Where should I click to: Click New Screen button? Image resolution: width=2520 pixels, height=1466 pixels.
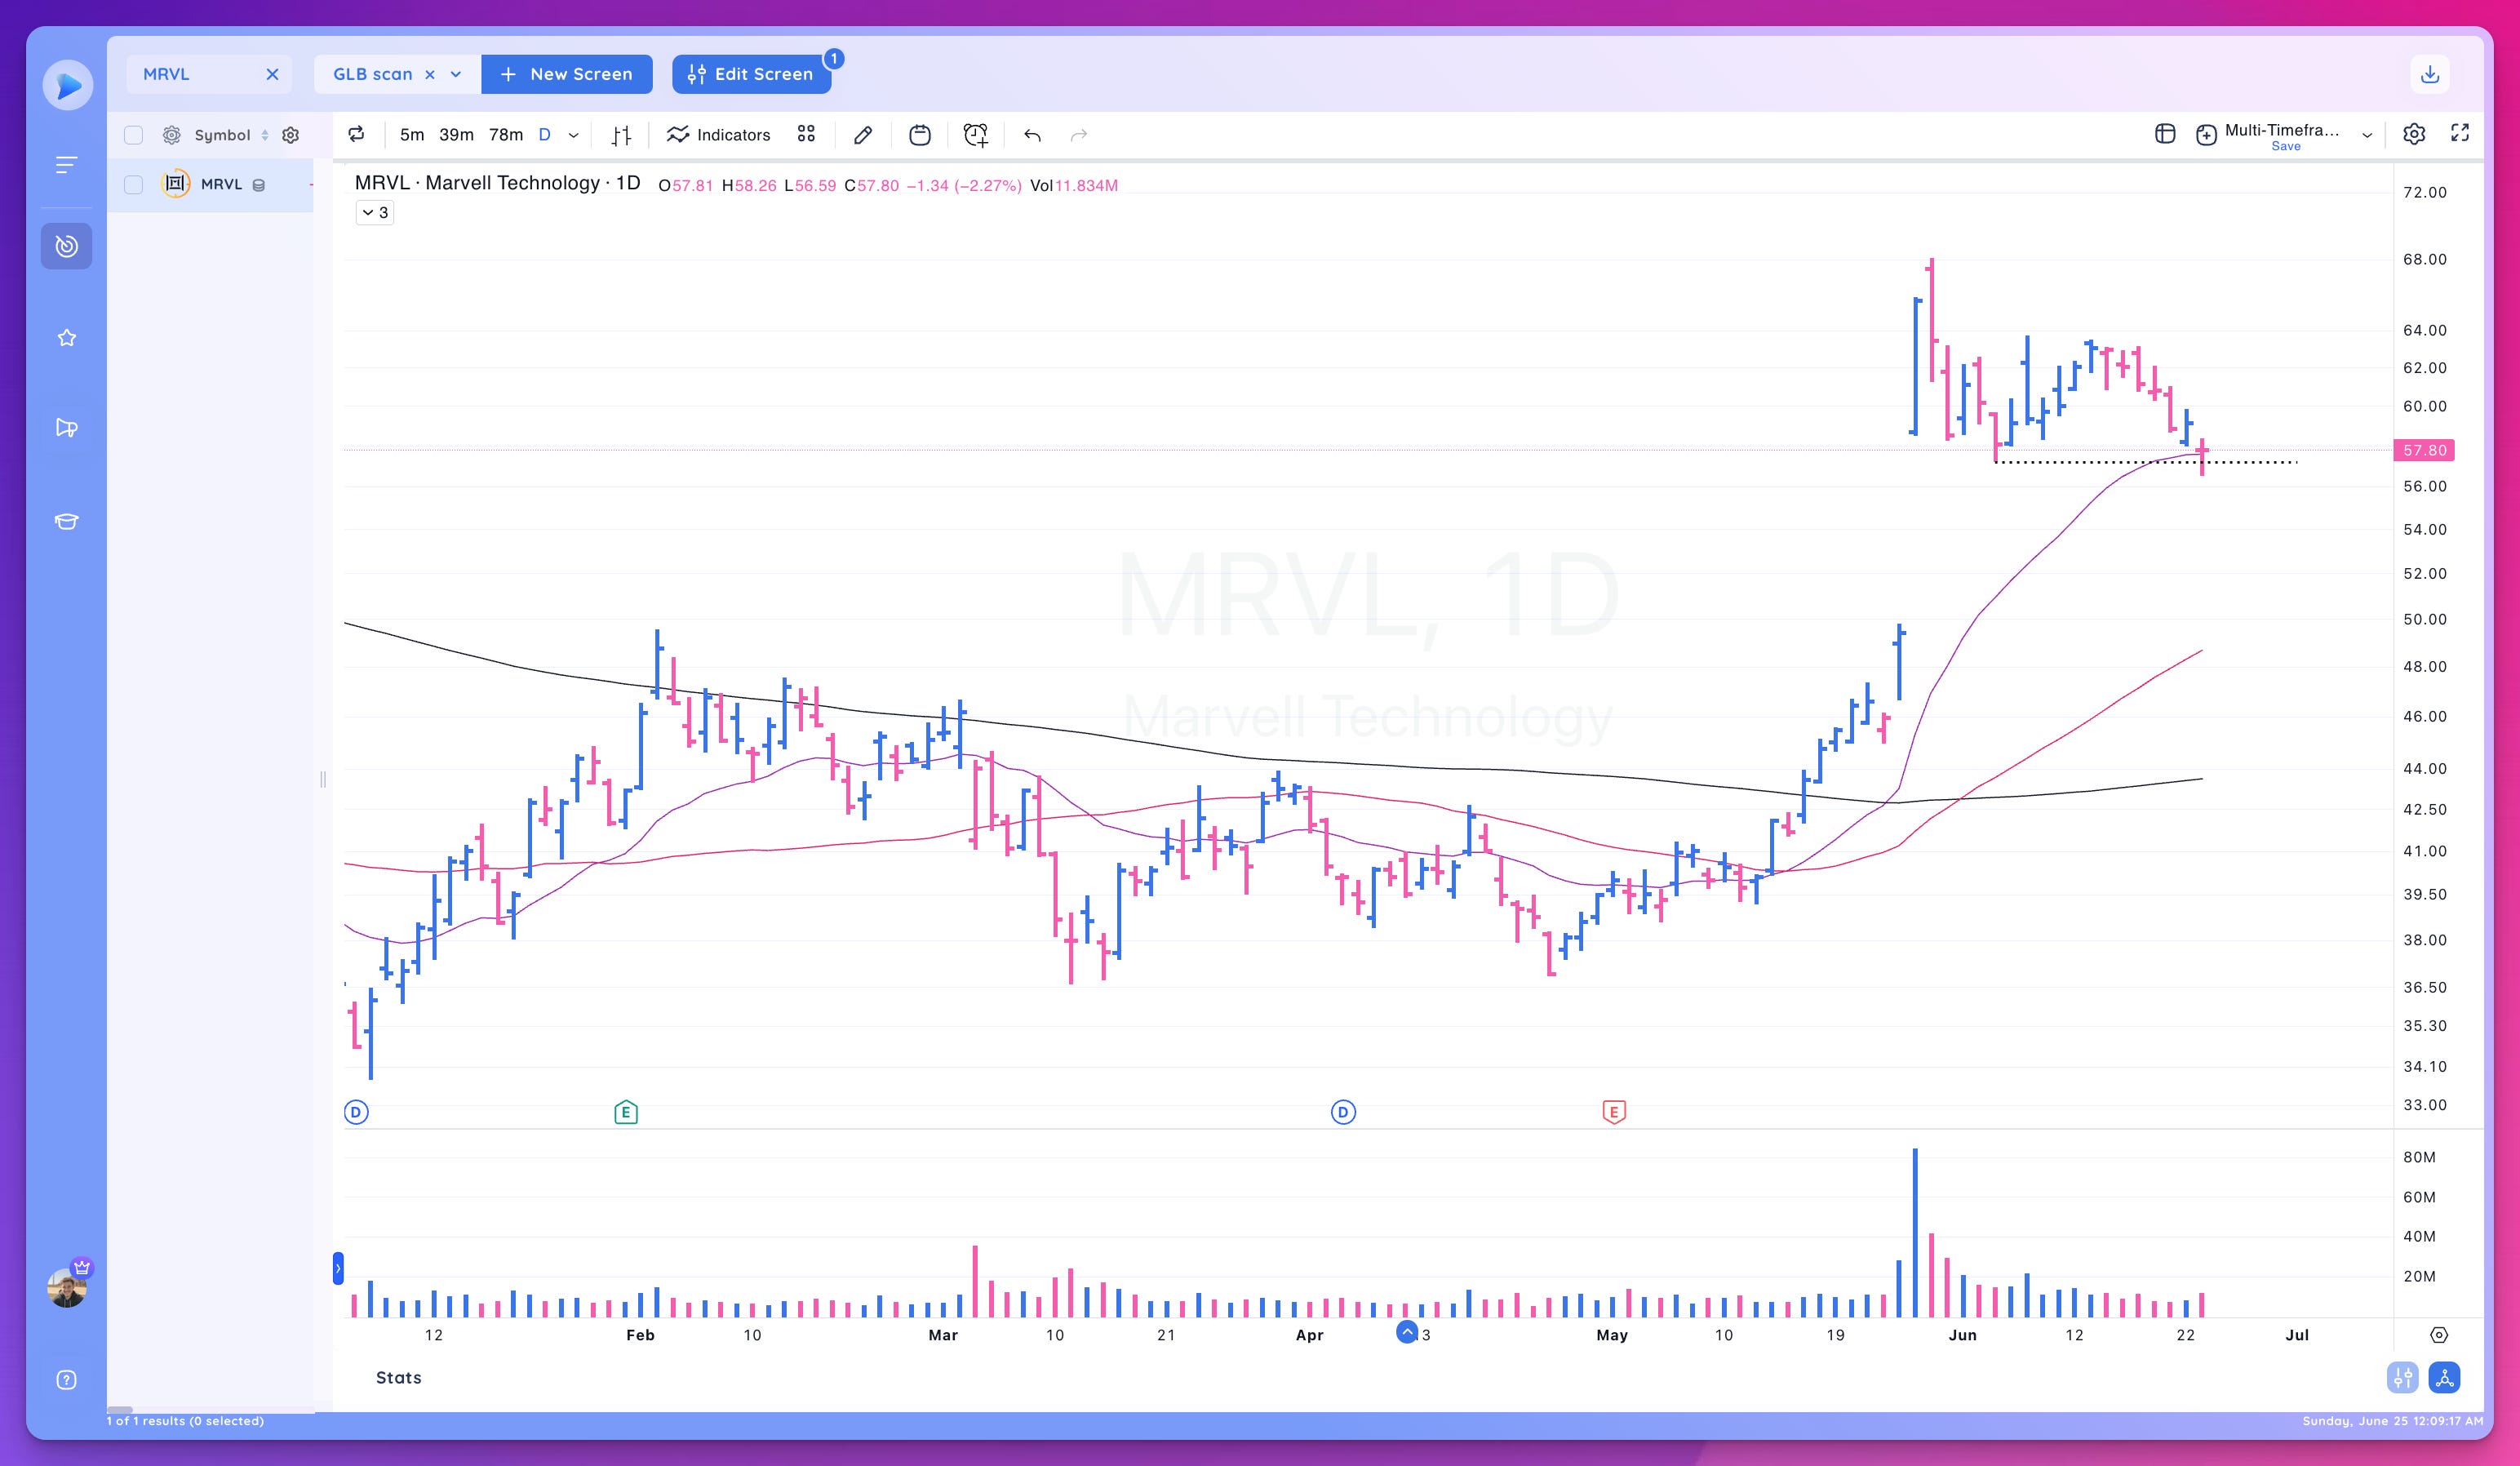[567, 74]
